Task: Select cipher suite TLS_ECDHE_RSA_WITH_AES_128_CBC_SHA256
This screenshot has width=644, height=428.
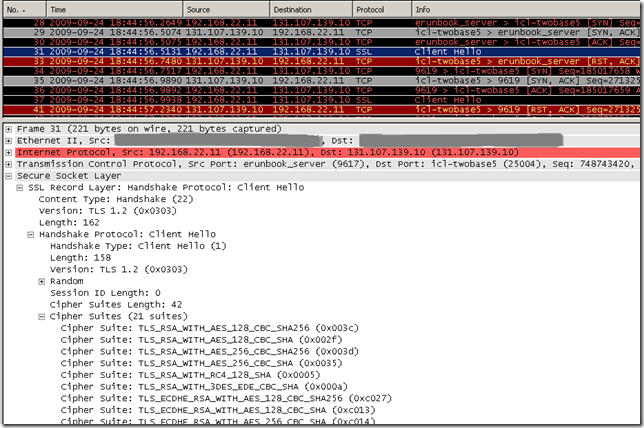Action: pos(226,398)
